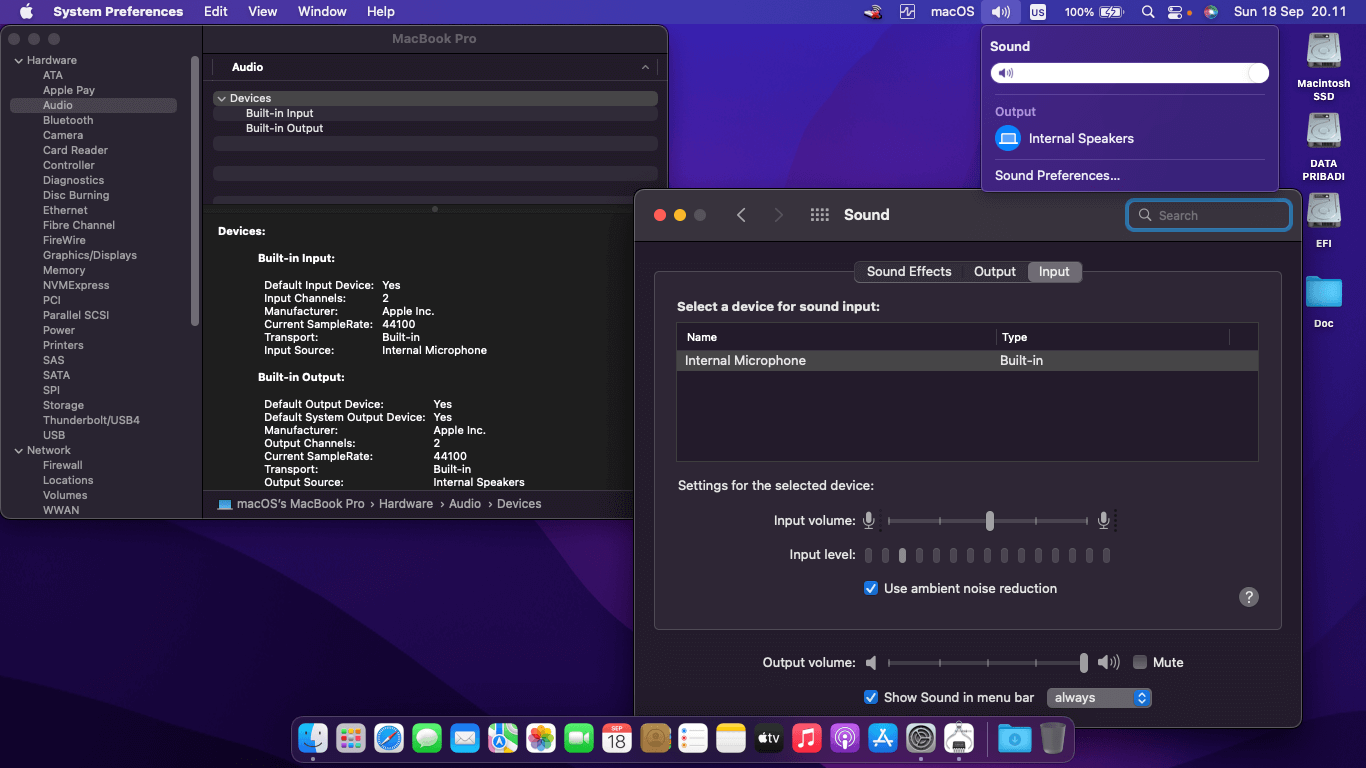
Task: Select the Input tab
Action: (x=1054, y=271)
